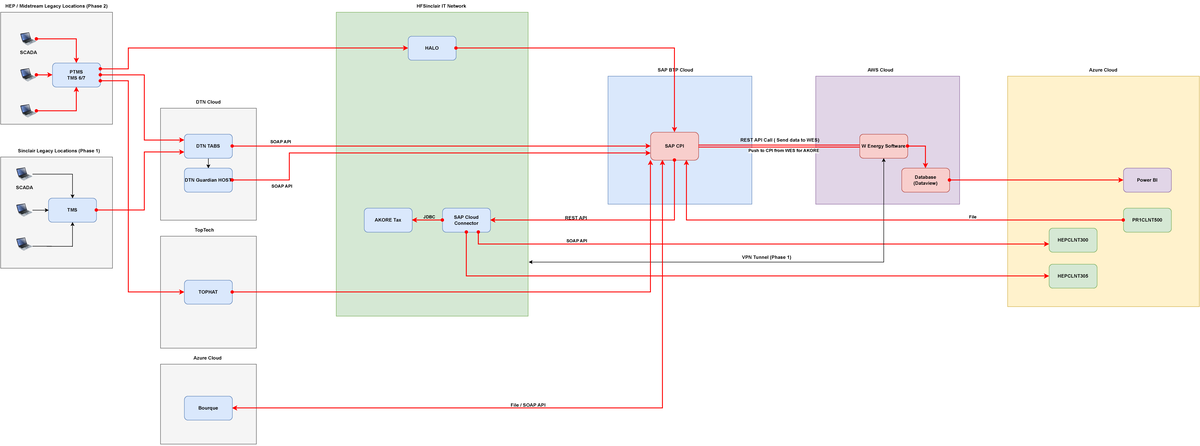Click the top laptop icon in the Sinclair Legacy group
This screenshot has height=446, width=1200.
[x=24, y=174]
